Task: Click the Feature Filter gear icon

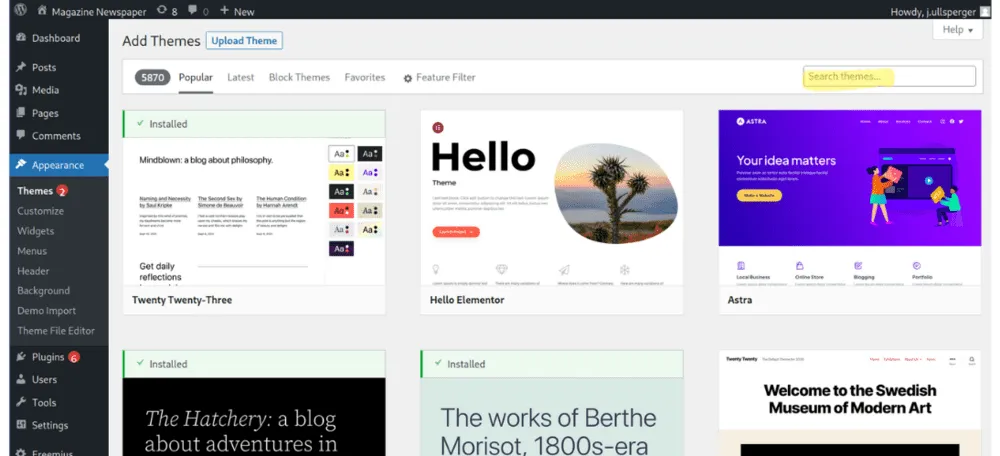Action: (408, 78)
